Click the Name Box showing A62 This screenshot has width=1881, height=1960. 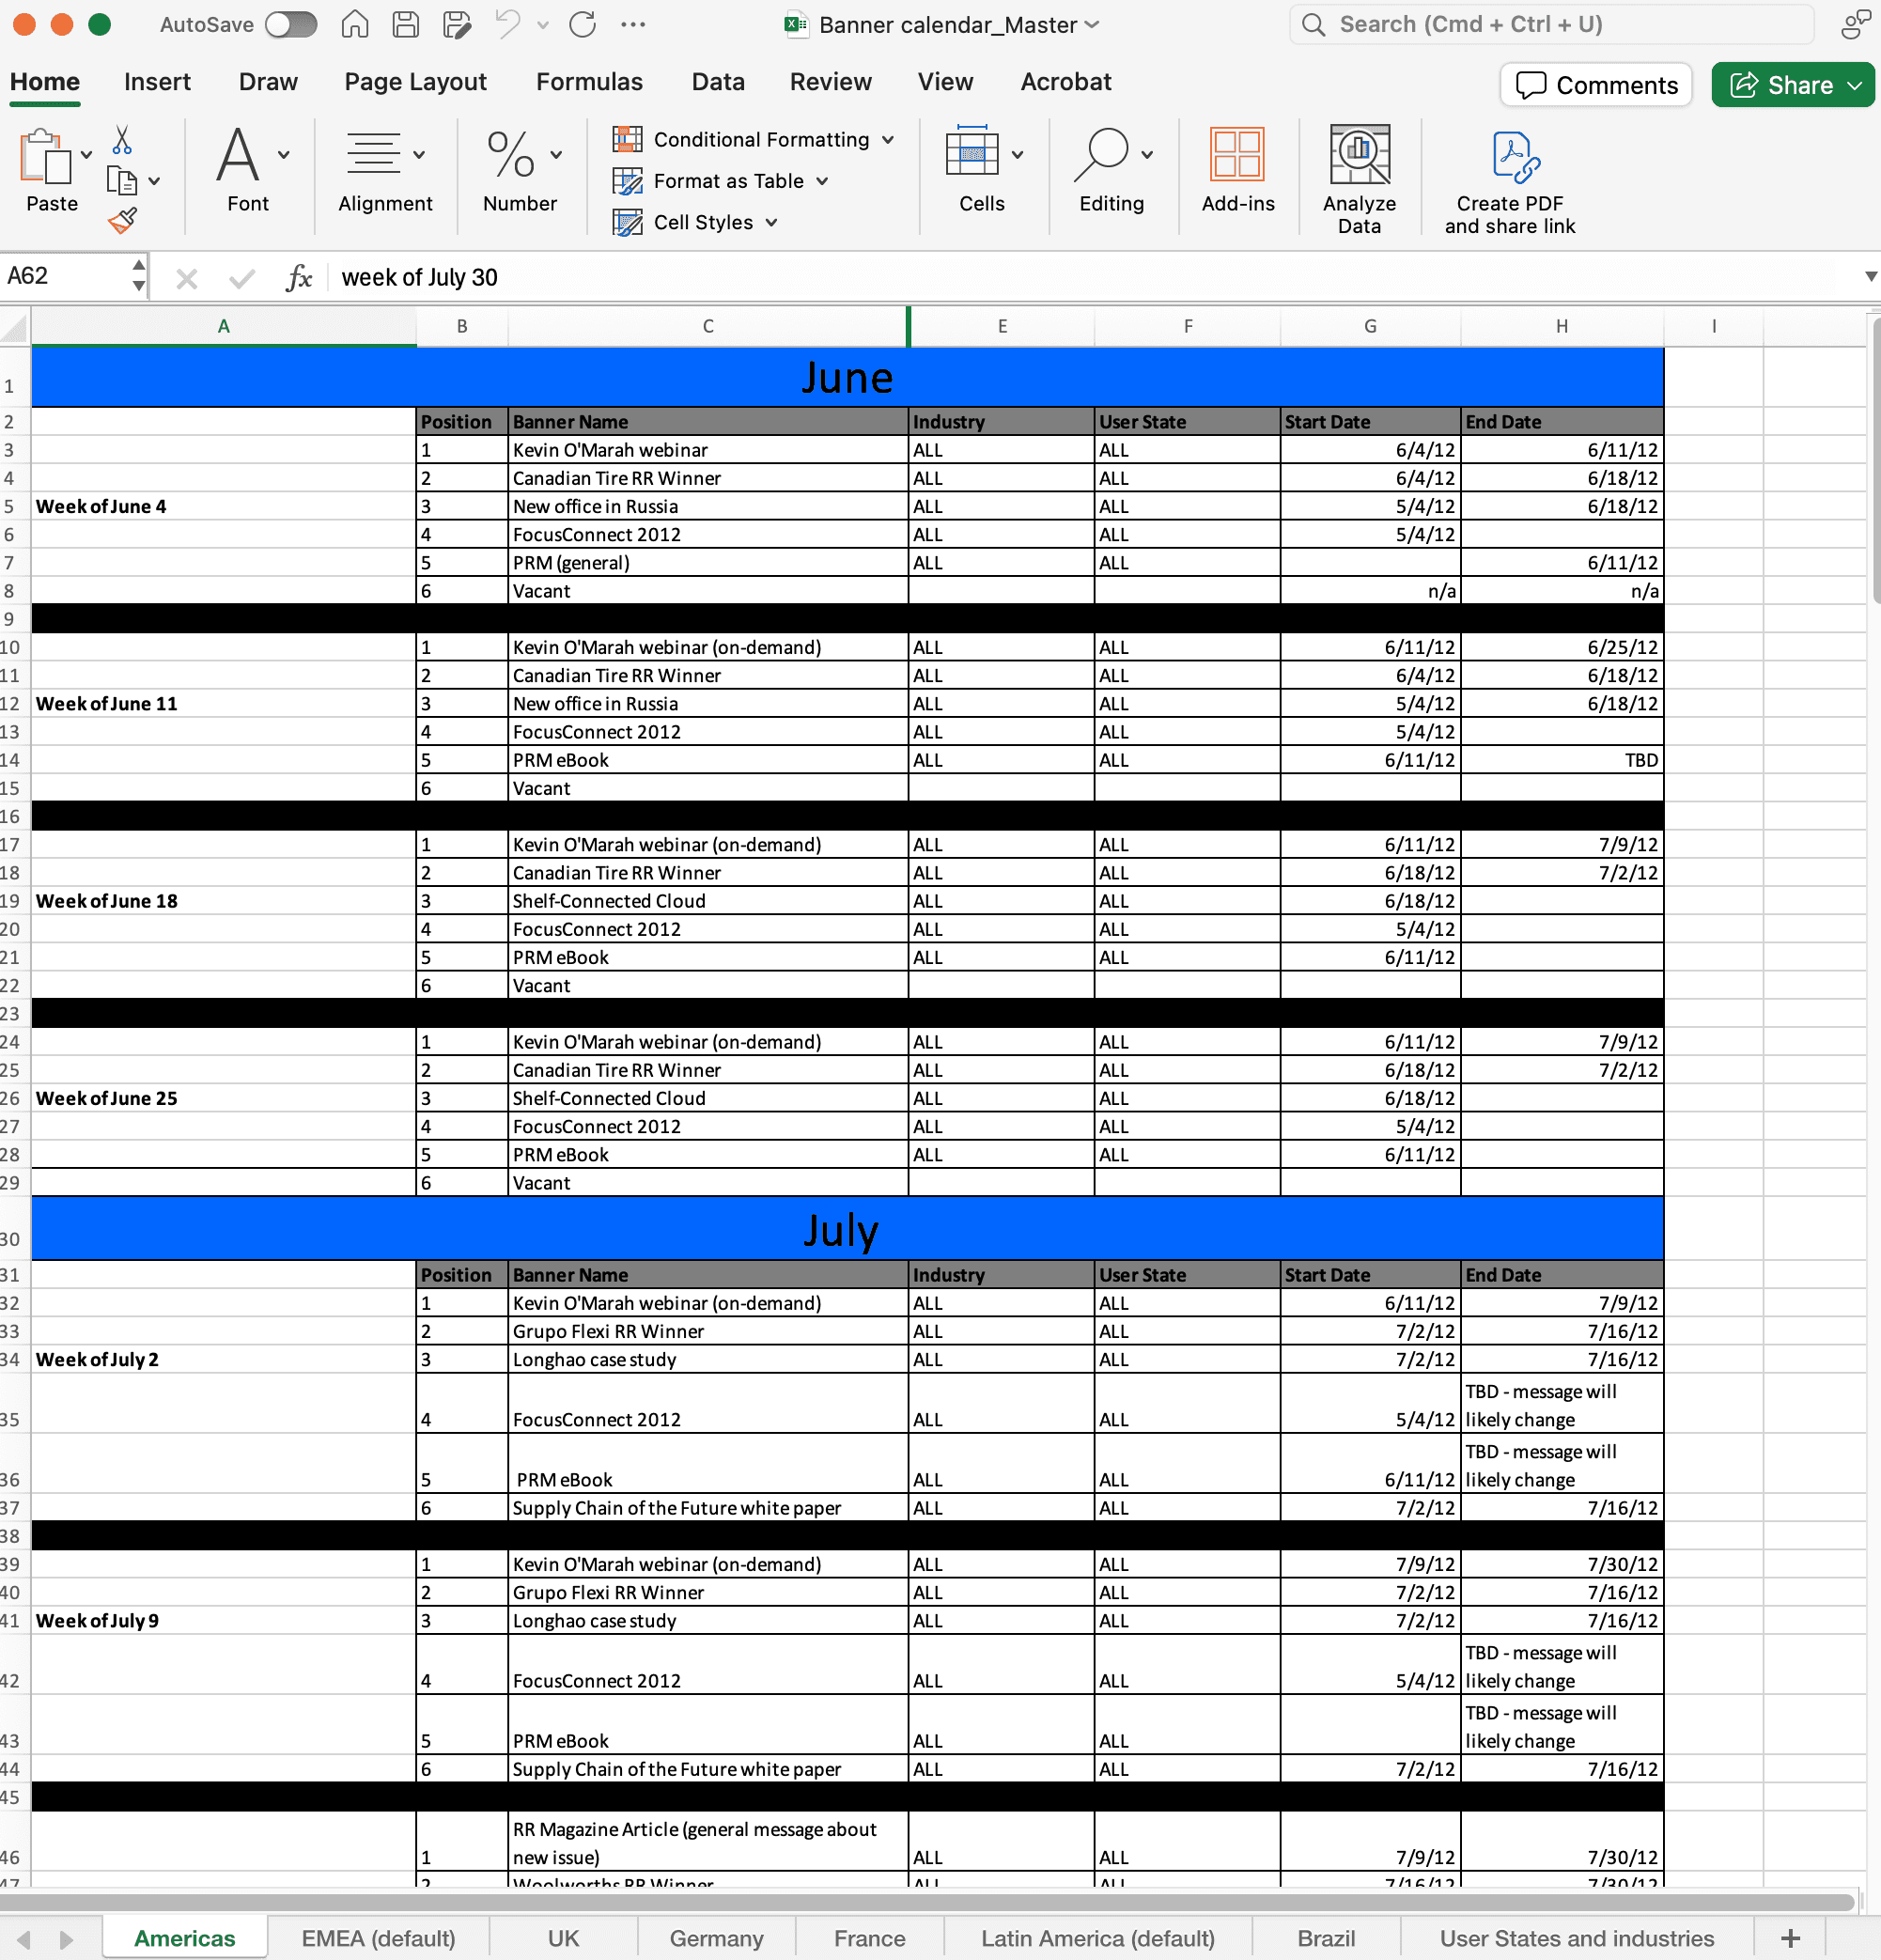(x=66, y=276)
